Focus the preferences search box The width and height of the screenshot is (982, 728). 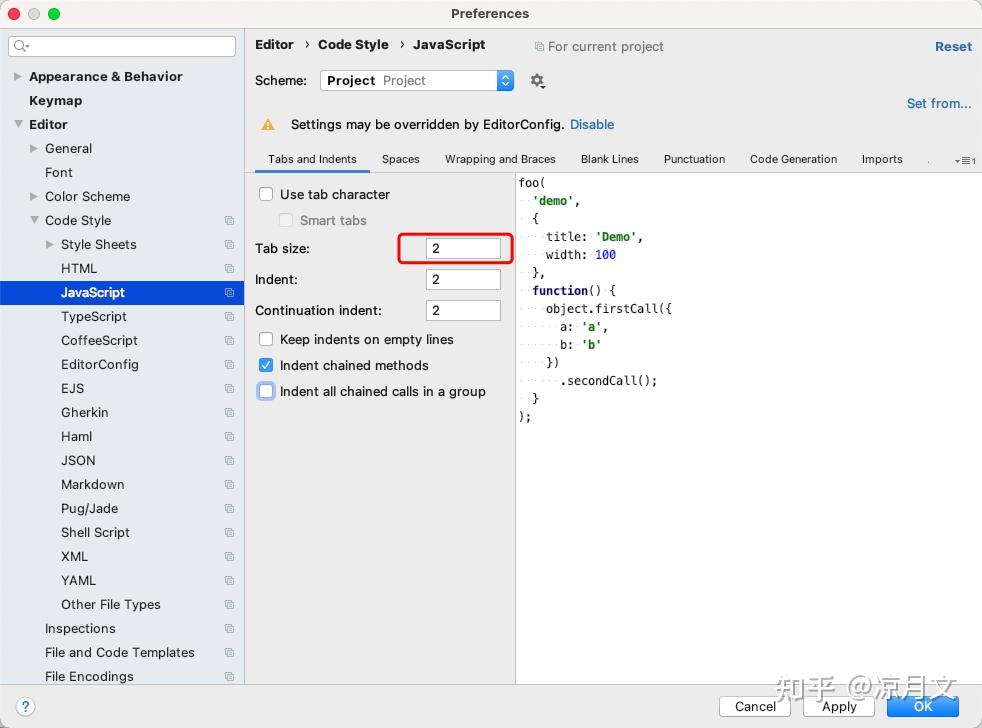[122, 46]
